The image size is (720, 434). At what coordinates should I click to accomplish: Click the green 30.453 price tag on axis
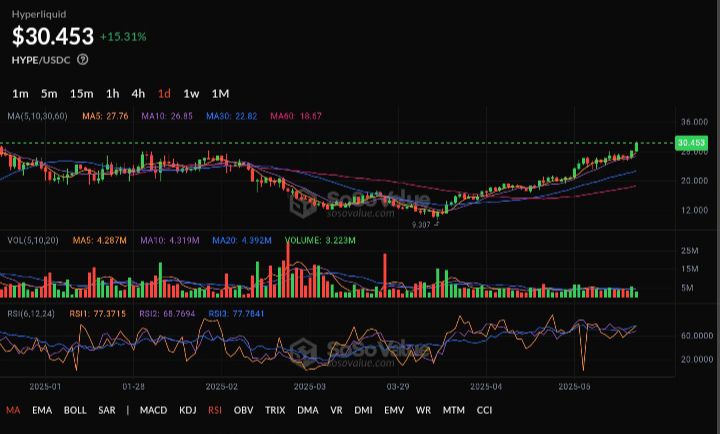coord(691,143)
